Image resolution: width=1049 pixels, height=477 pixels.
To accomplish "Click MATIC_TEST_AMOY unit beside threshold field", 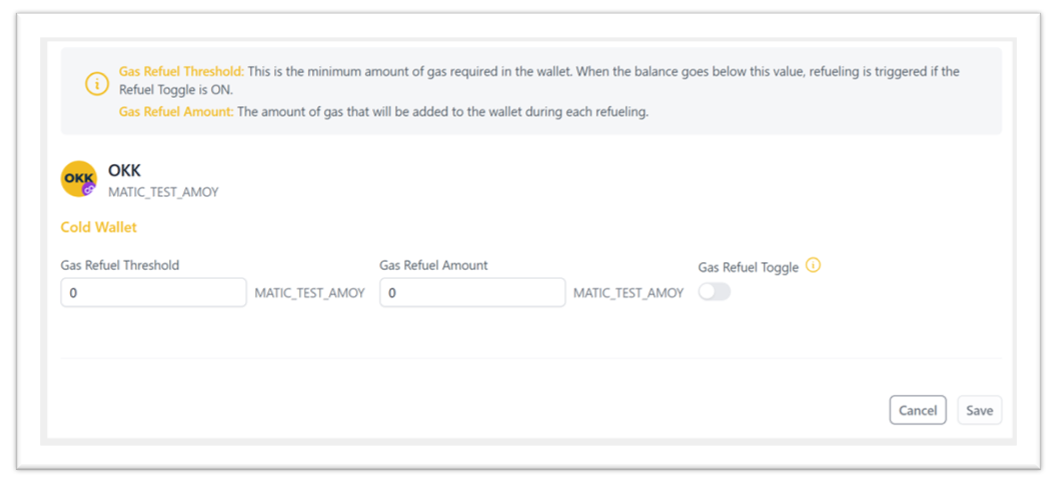I will pyautogui.click(x=310, y=292).
